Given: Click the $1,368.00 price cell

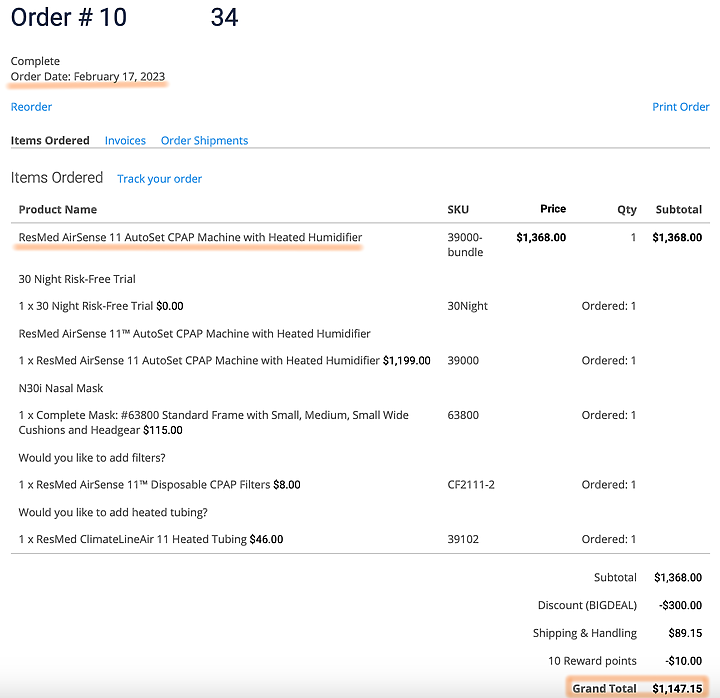Looking at the screenshot, I should pyautogui.click(x=541, y=237).
